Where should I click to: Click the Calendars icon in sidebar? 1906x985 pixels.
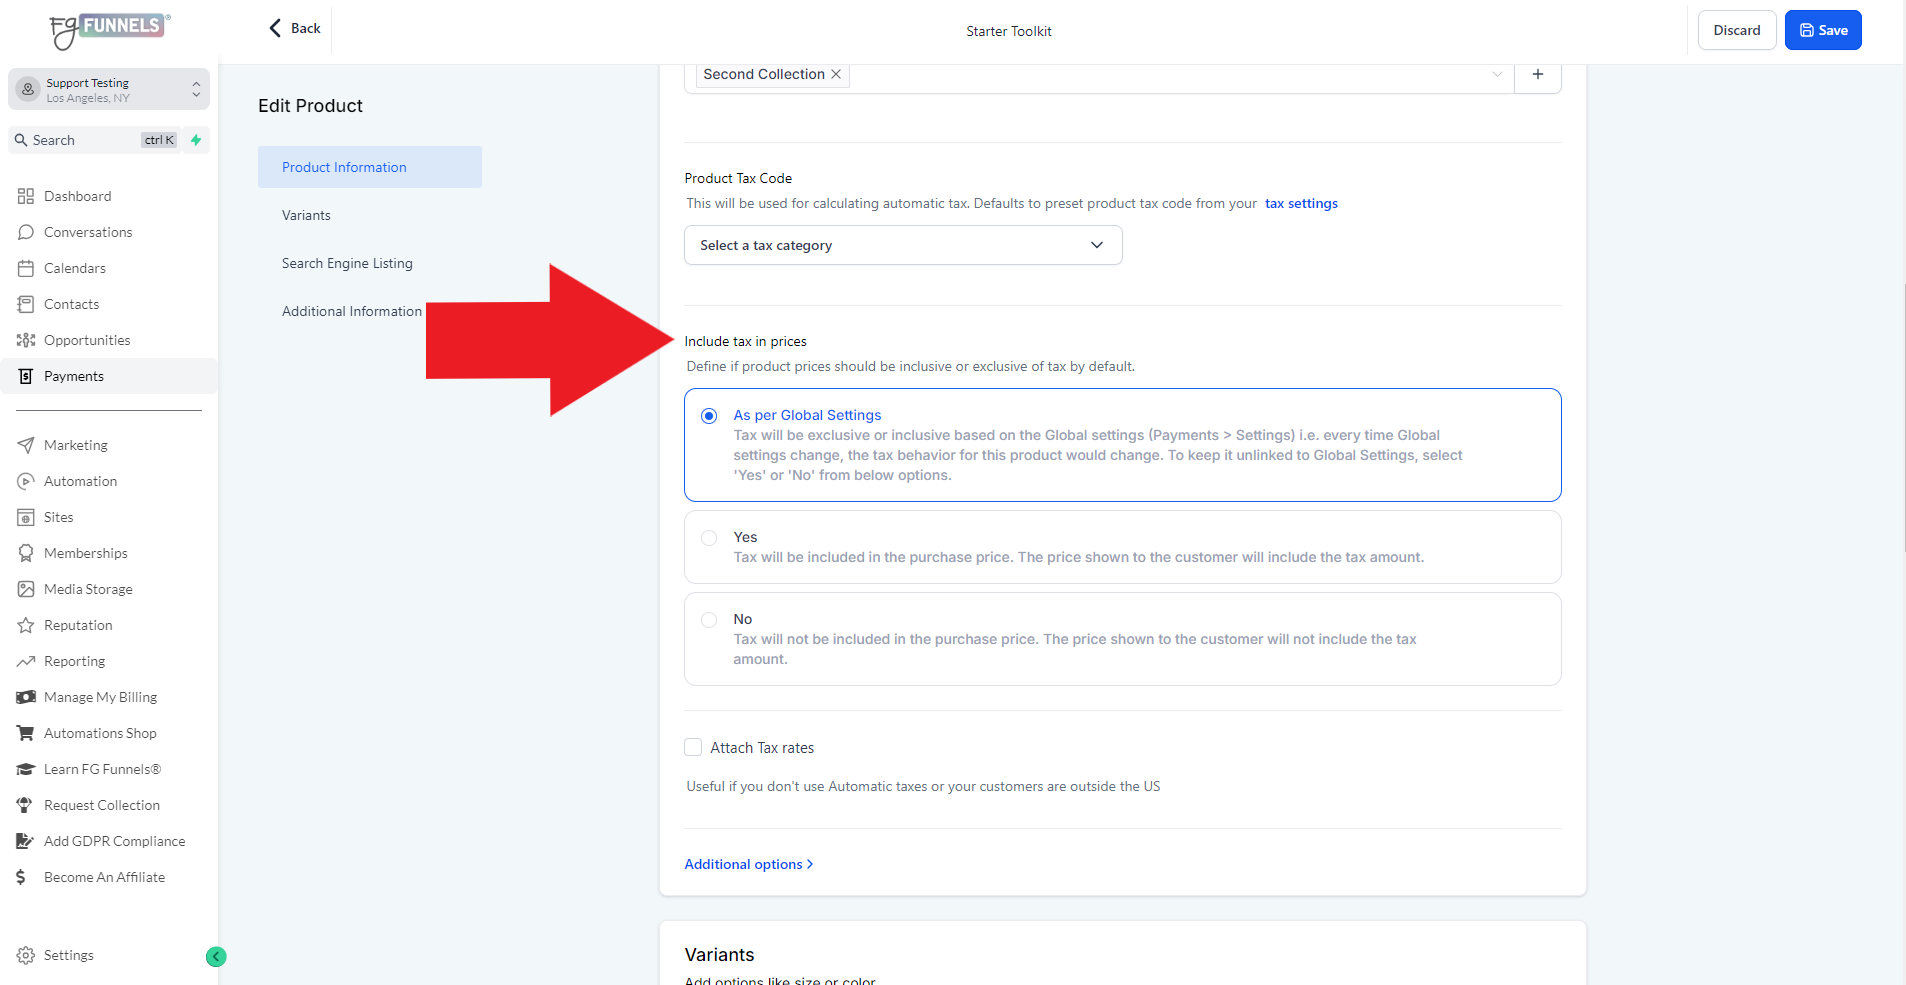point(26,268)
